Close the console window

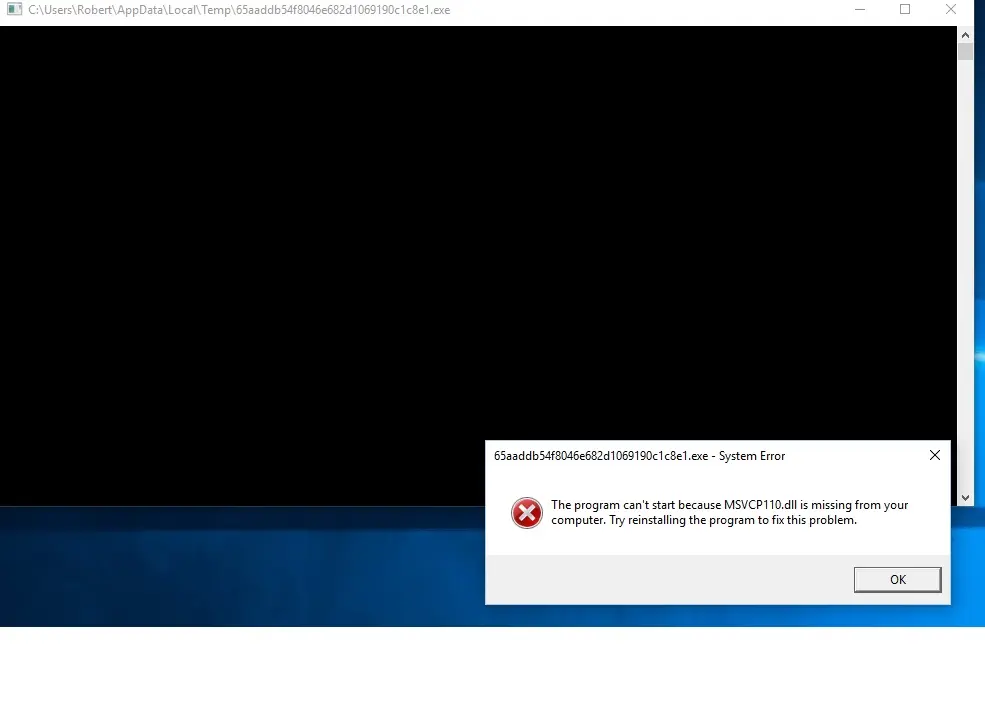pyautogui.click(x=950, y=9)
